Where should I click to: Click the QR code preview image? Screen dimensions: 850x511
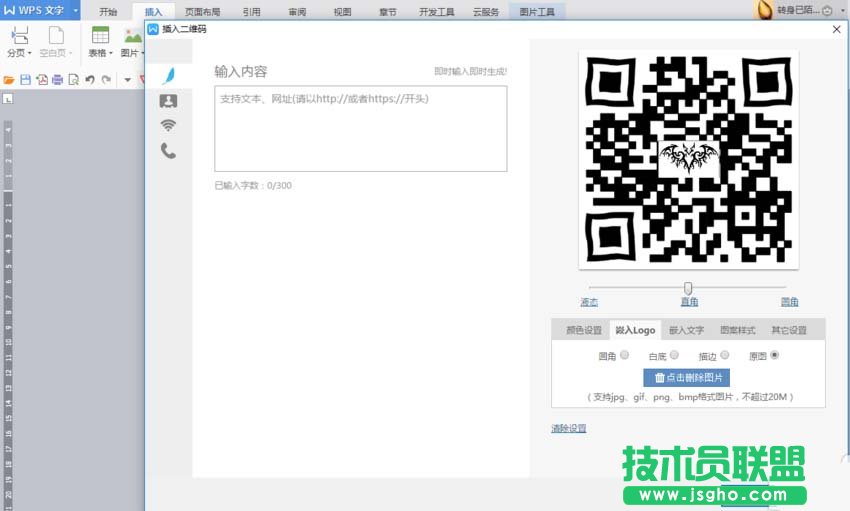[x=688, y=160]
